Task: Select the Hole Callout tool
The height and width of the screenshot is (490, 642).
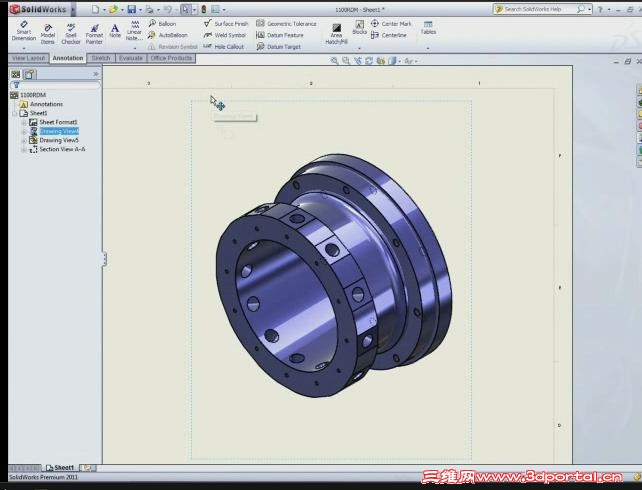Action: pyautogui.click(x=224, y=47)
